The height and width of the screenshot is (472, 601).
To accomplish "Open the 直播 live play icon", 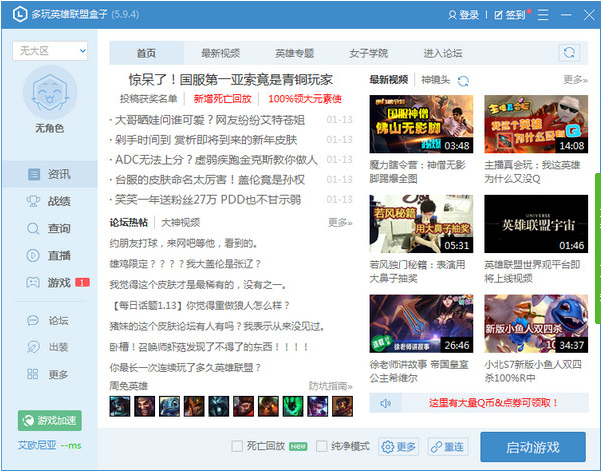I will (33, 256).
